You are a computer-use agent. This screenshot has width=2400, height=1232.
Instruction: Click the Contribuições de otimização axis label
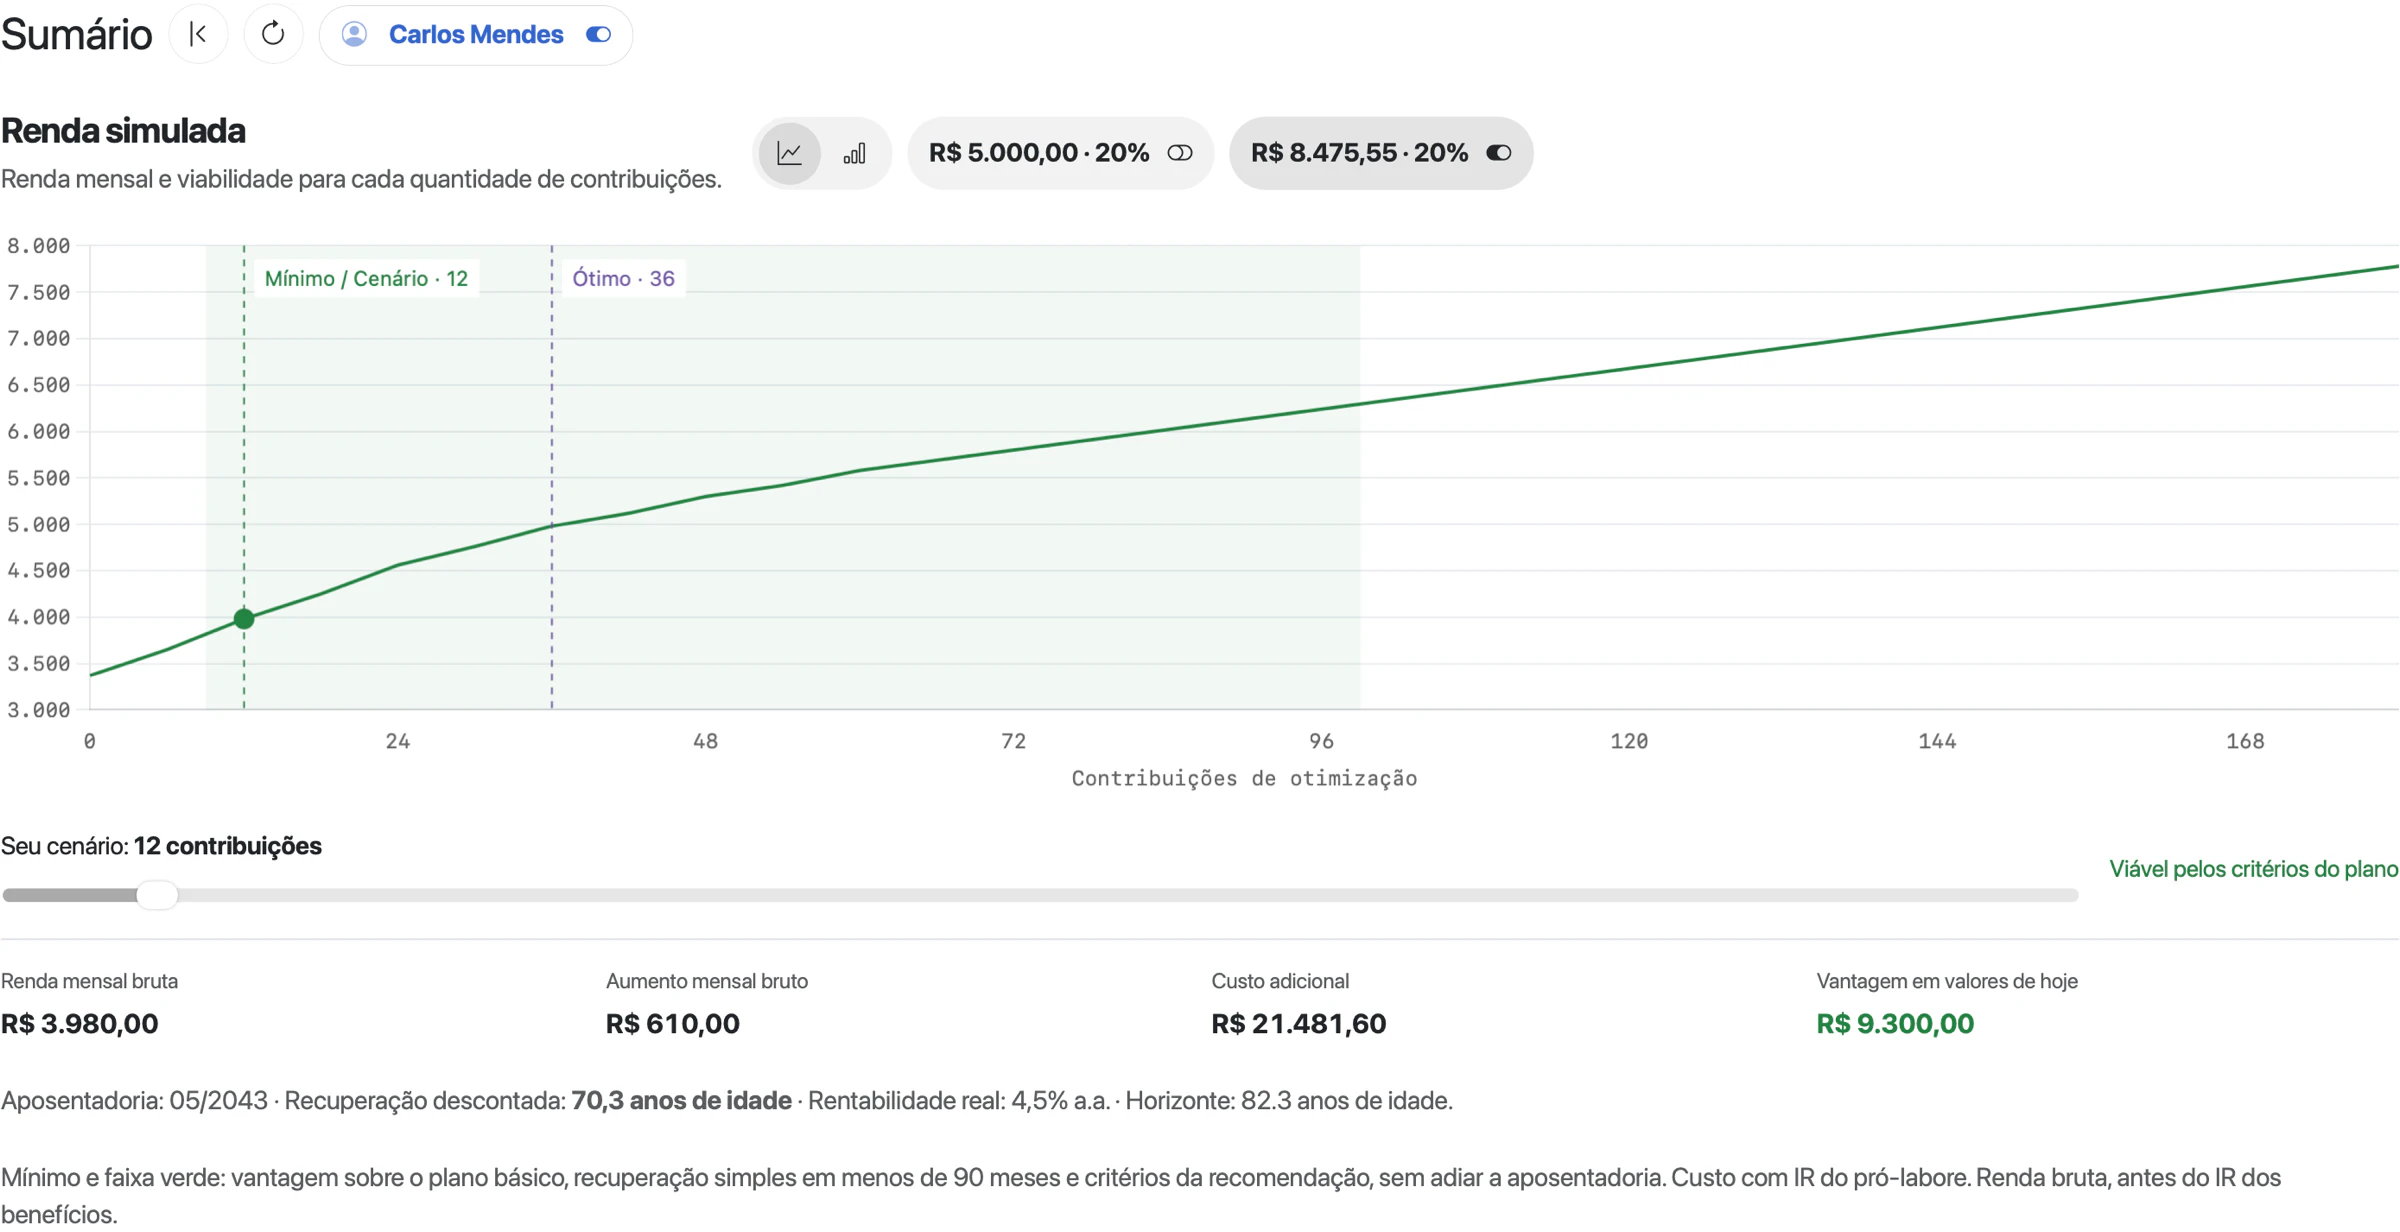coord(1244,778)
